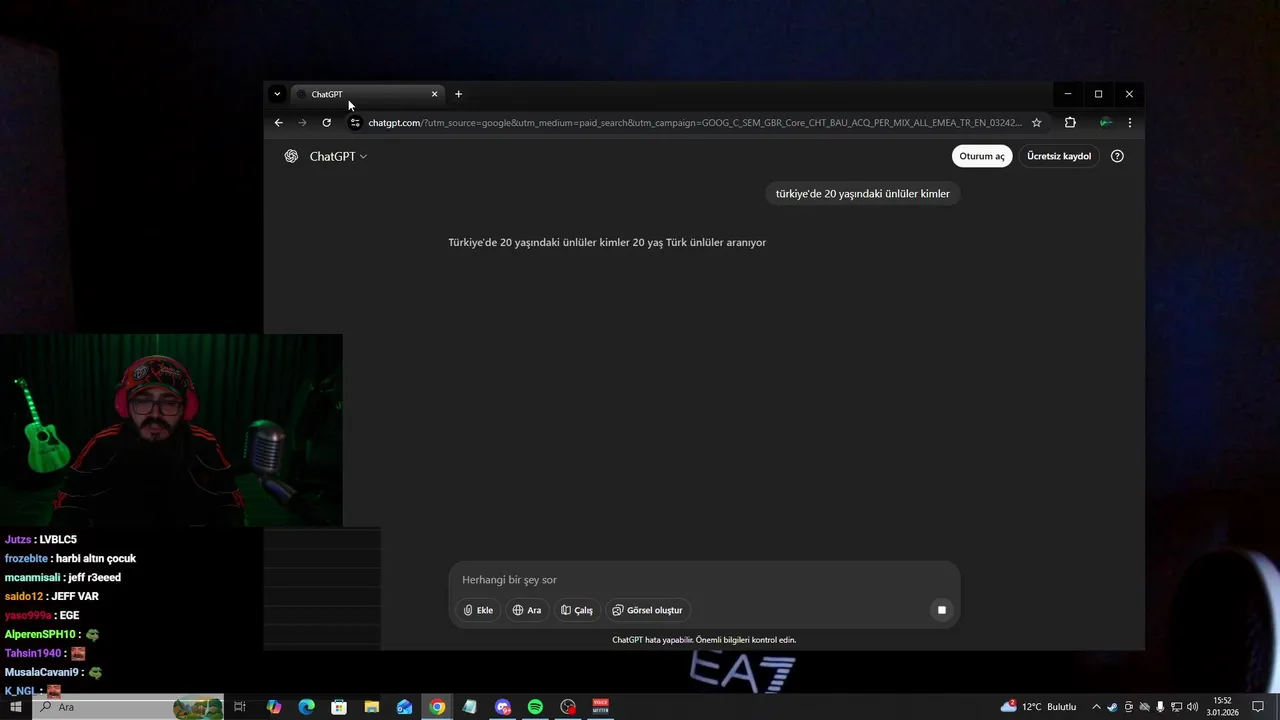
Task: Launch Microsoft Edge from the taskbar
Action: 306,707
